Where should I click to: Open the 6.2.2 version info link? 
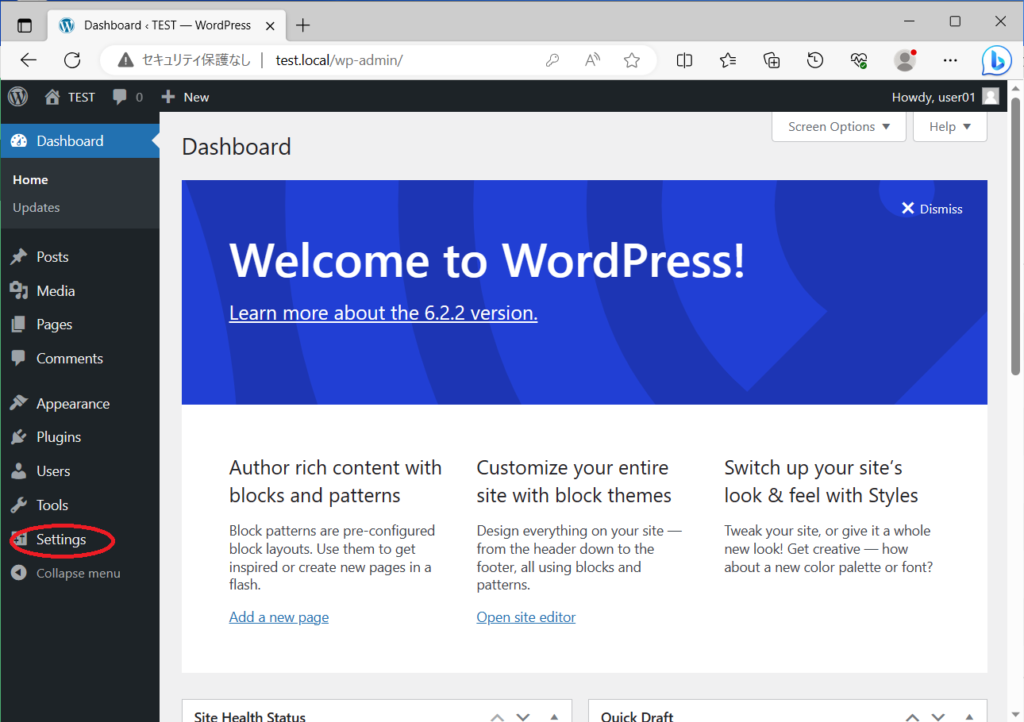pyautogui.click(x=383, y=313)
